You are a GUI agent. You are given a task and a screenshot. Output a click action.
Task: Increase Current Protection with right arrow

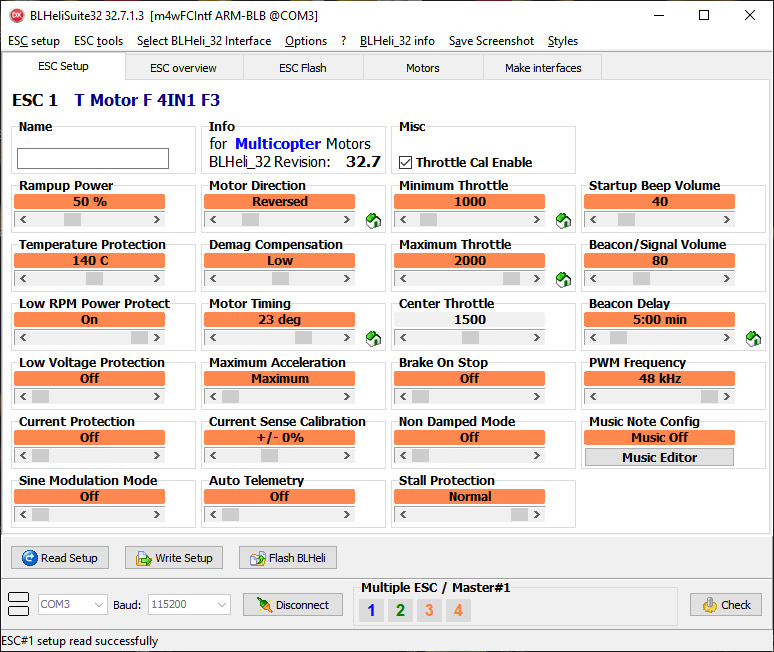pos(156,456)
